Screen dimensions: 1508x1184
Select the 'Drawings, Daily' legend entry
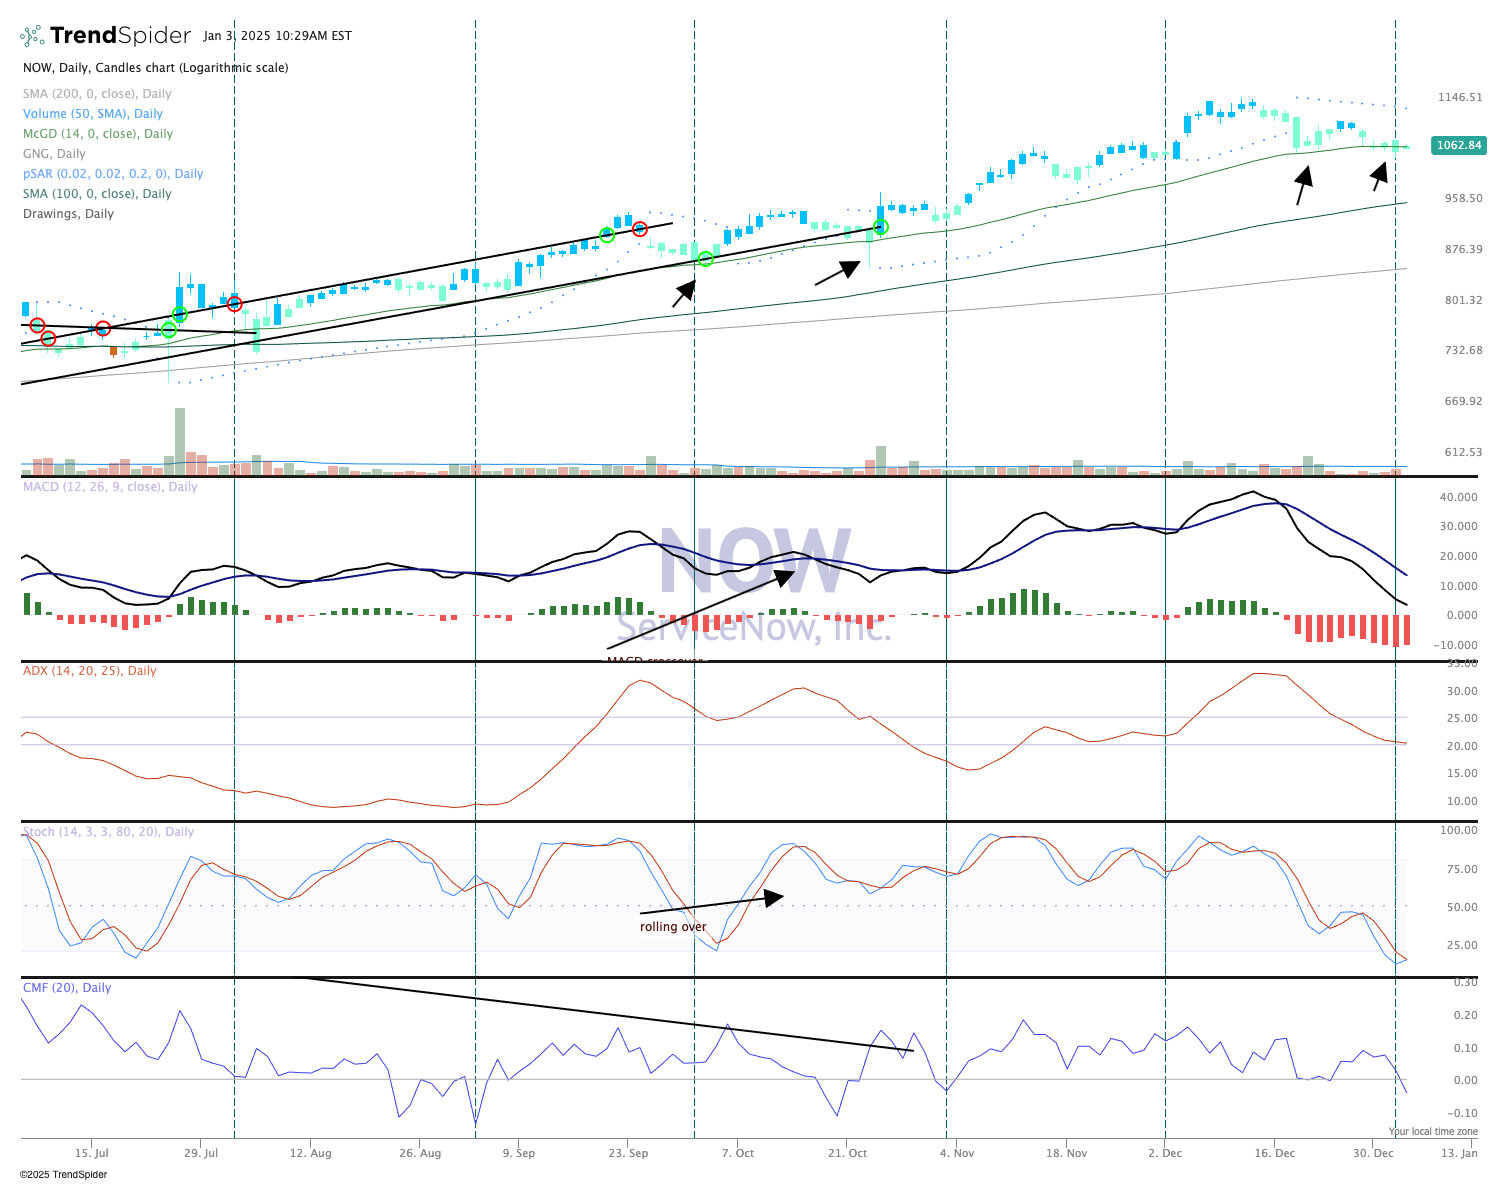point(68,214)
